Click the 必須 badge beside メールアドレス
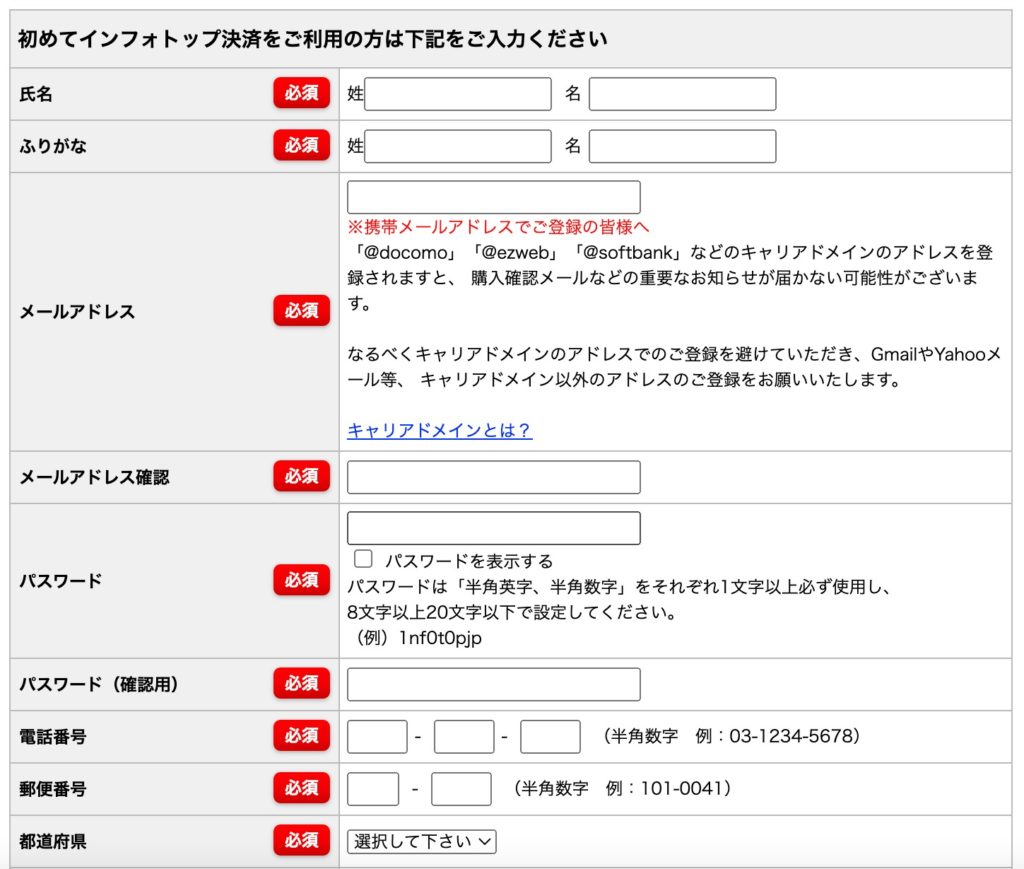The height and width of the screenshot is (869, 1024). 301,311
